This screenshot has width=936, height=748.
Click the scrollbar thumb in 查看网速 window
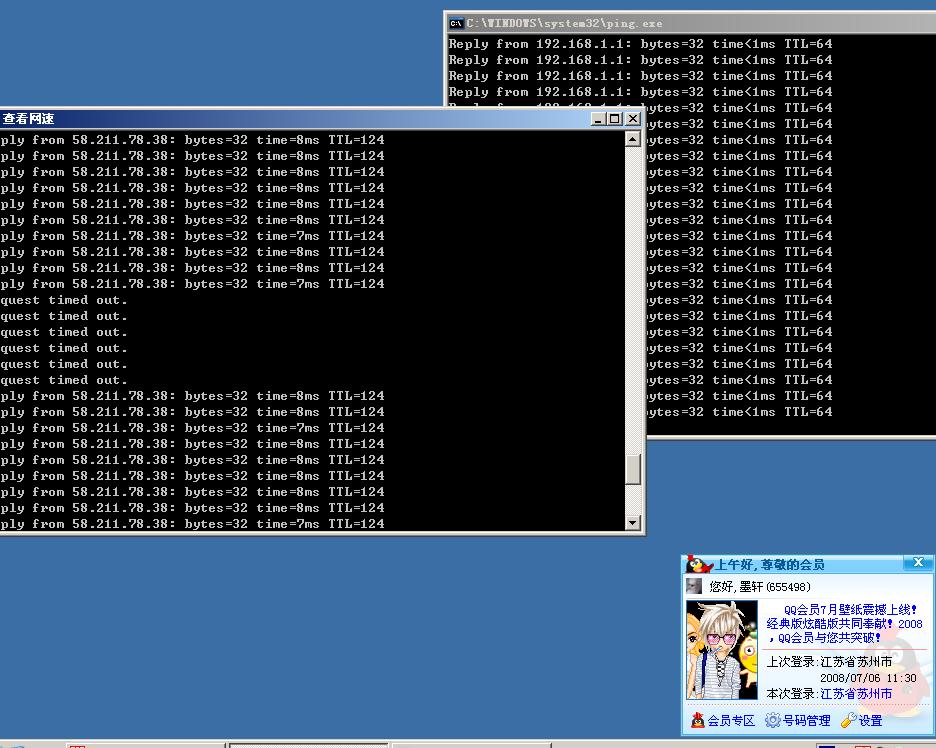point(633,469)
